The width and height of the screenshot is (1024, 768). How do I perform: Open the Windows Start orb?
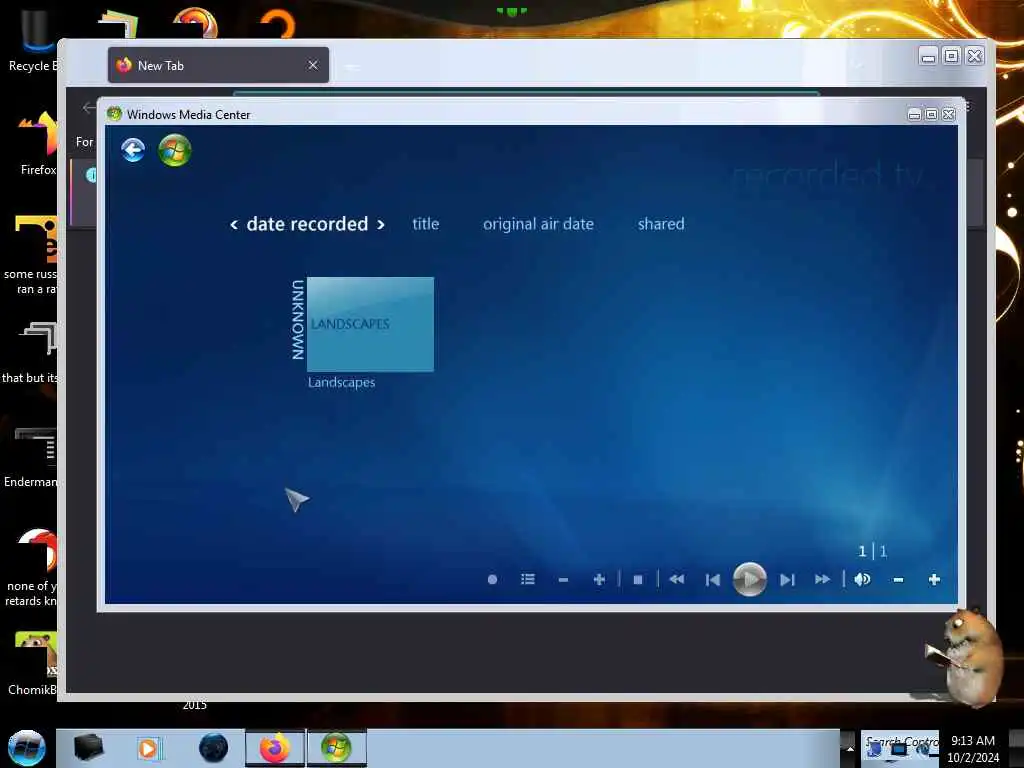pos(27,748)
